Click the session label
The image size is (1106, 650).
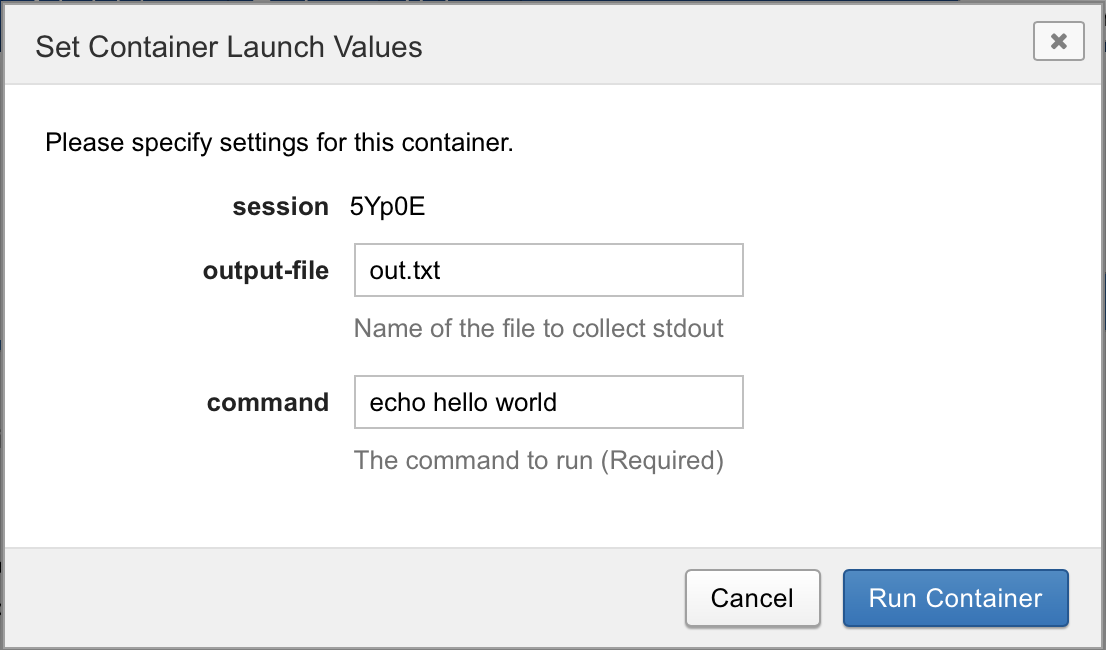(280, 207)
